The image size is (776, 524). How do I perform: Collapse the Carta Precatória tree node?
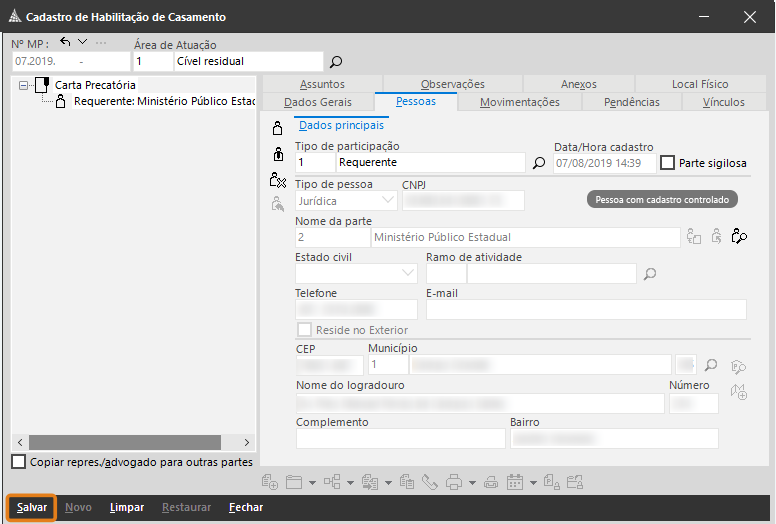click(x=23, y=86)
